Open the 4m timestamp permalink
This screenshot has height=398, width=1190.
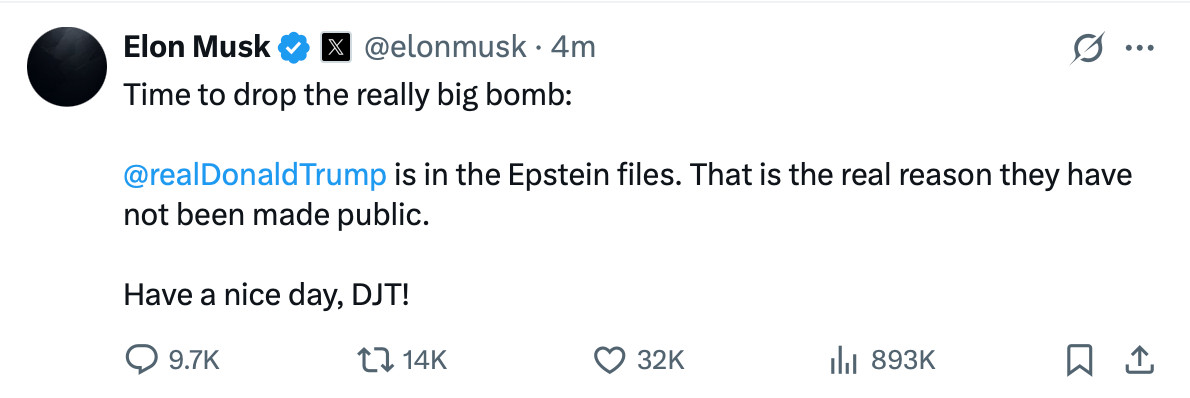click(573, 48)
